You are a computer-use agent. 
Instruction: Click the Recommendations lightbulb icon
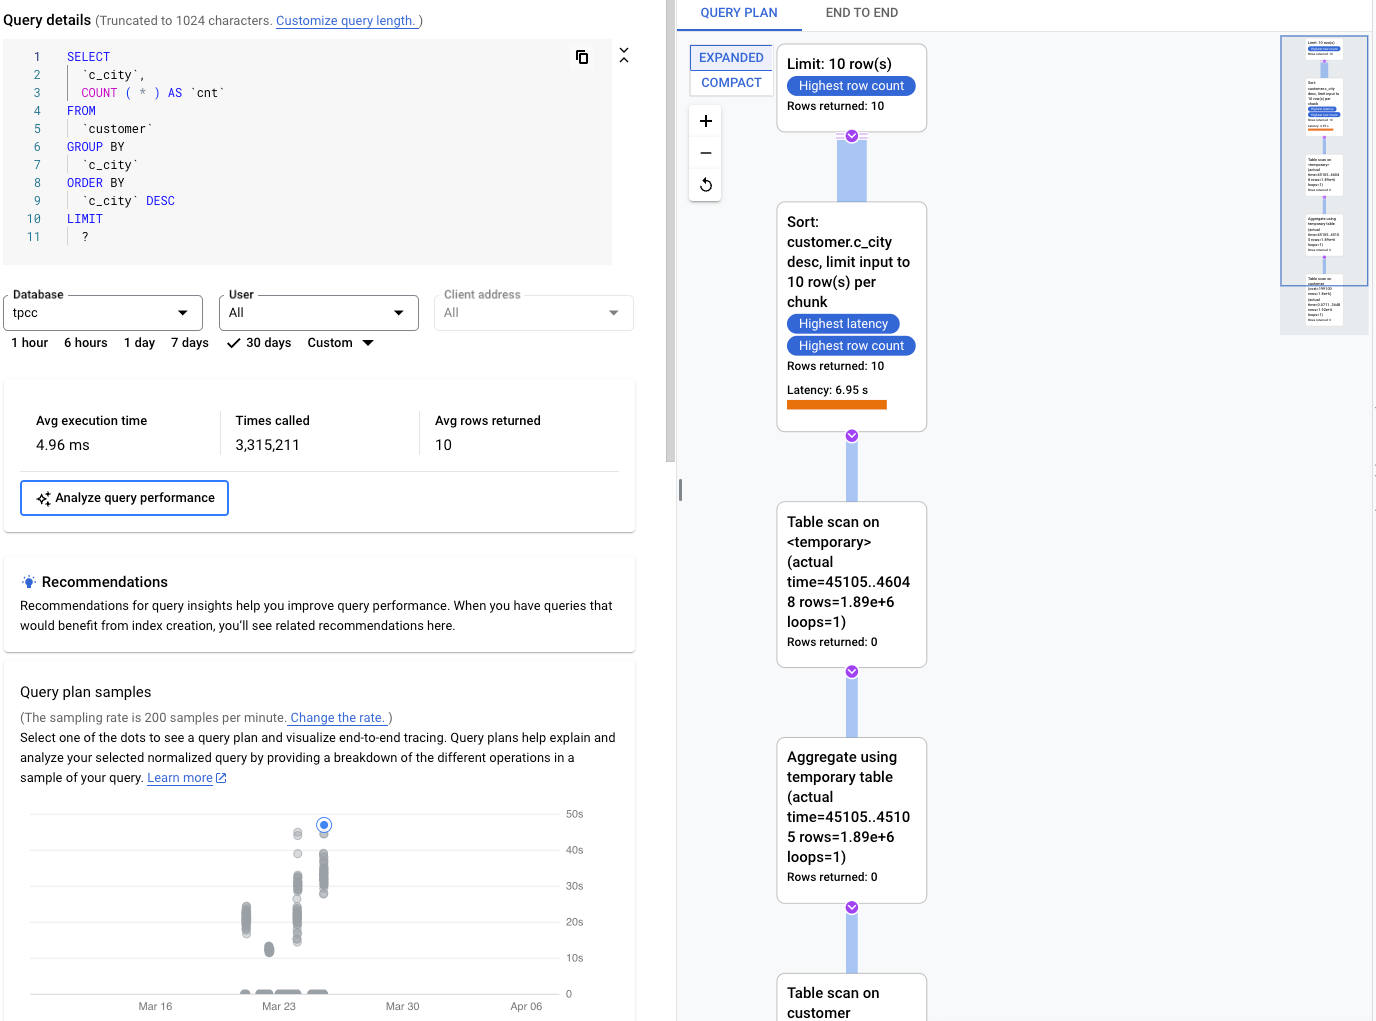point(29,581)
